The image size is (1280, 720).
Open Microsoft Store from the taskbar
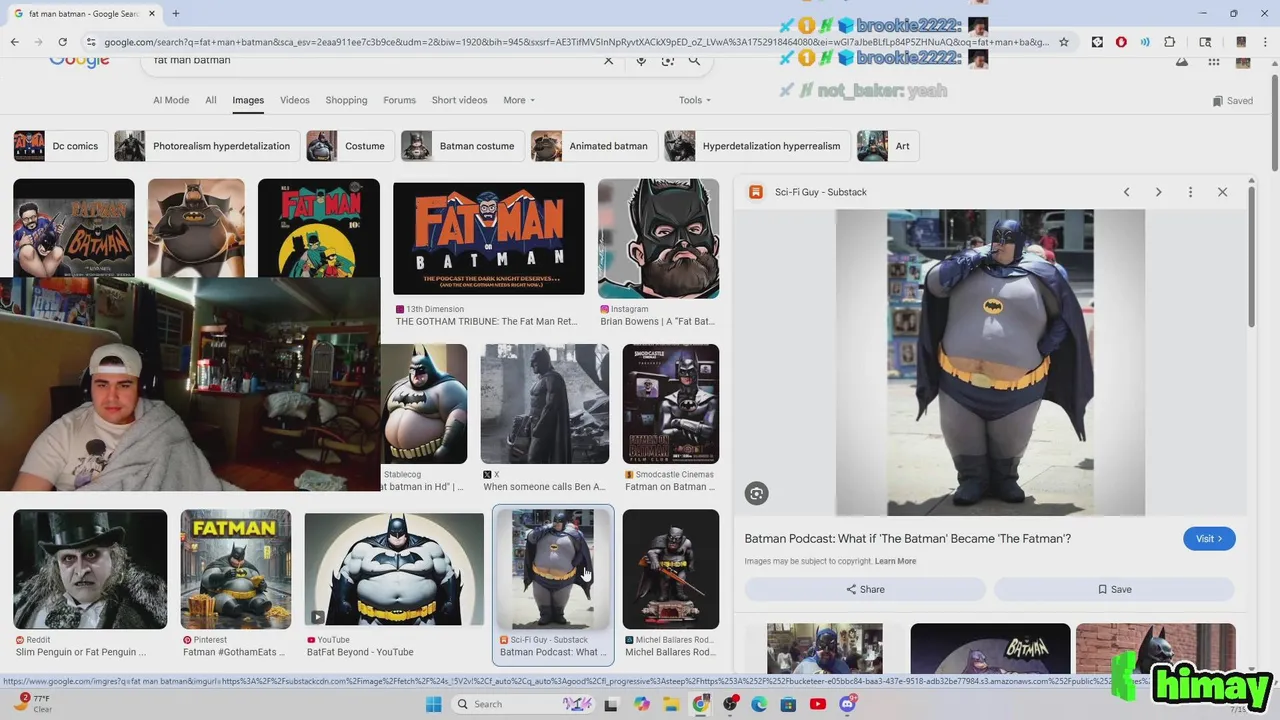(x=788, y=704)
